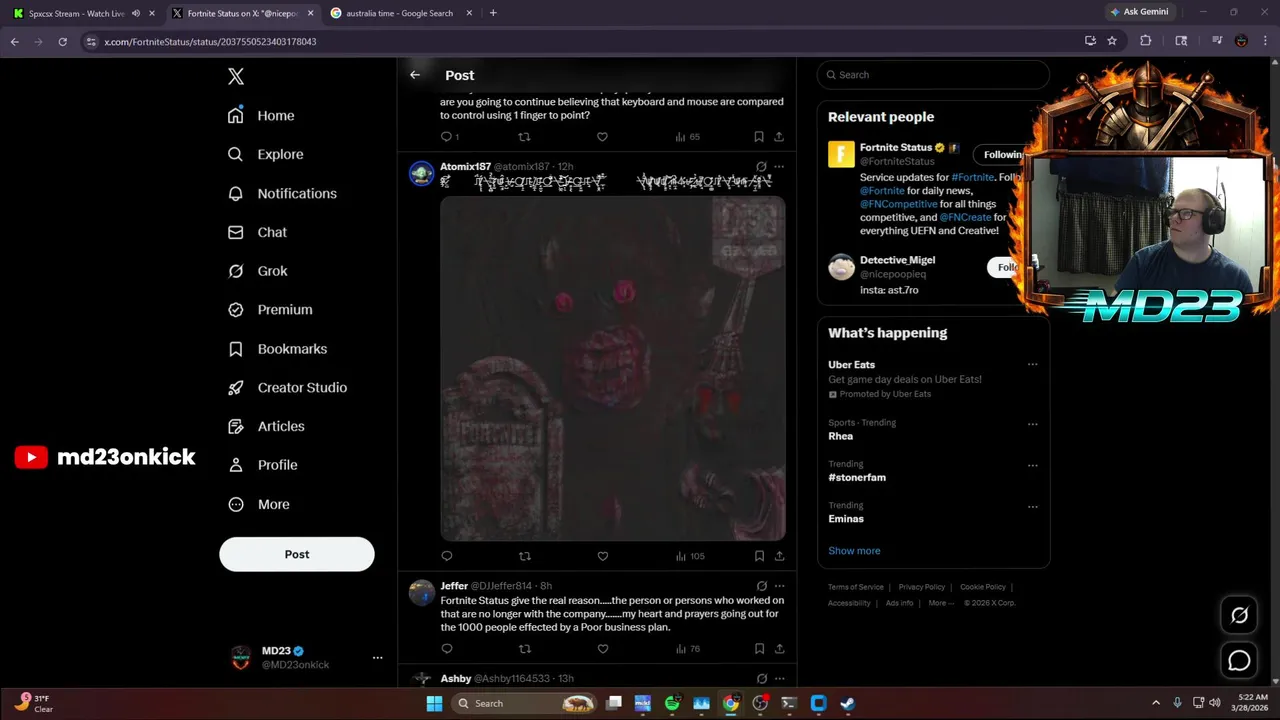Open Atomix187's profile avatar
The image size is (1280, 720).
pyautogui.click(x=422, y=173)
